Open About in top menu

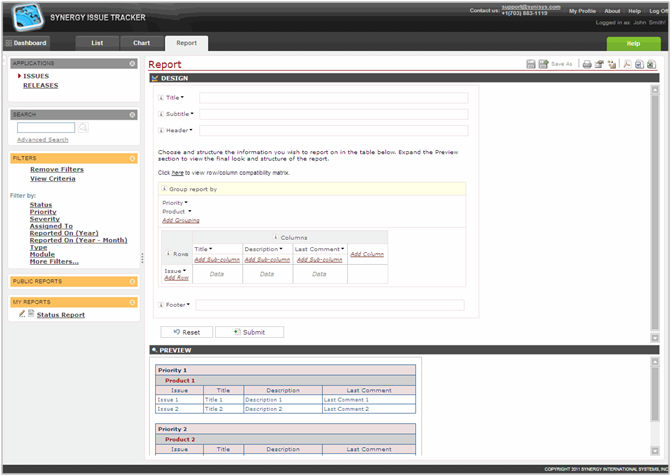click(x=612, y=11)
